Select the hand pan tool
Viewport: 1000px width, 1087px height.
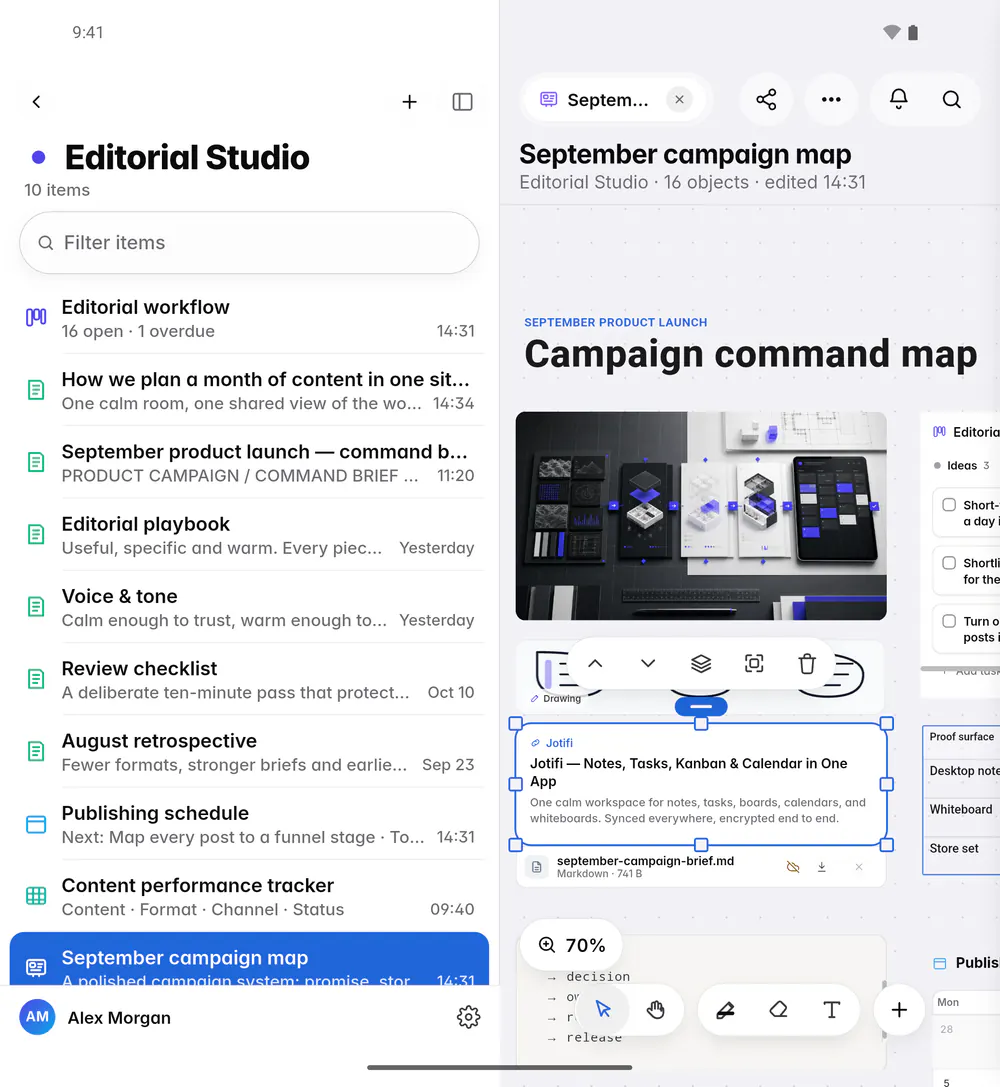tap(656, 1009)
